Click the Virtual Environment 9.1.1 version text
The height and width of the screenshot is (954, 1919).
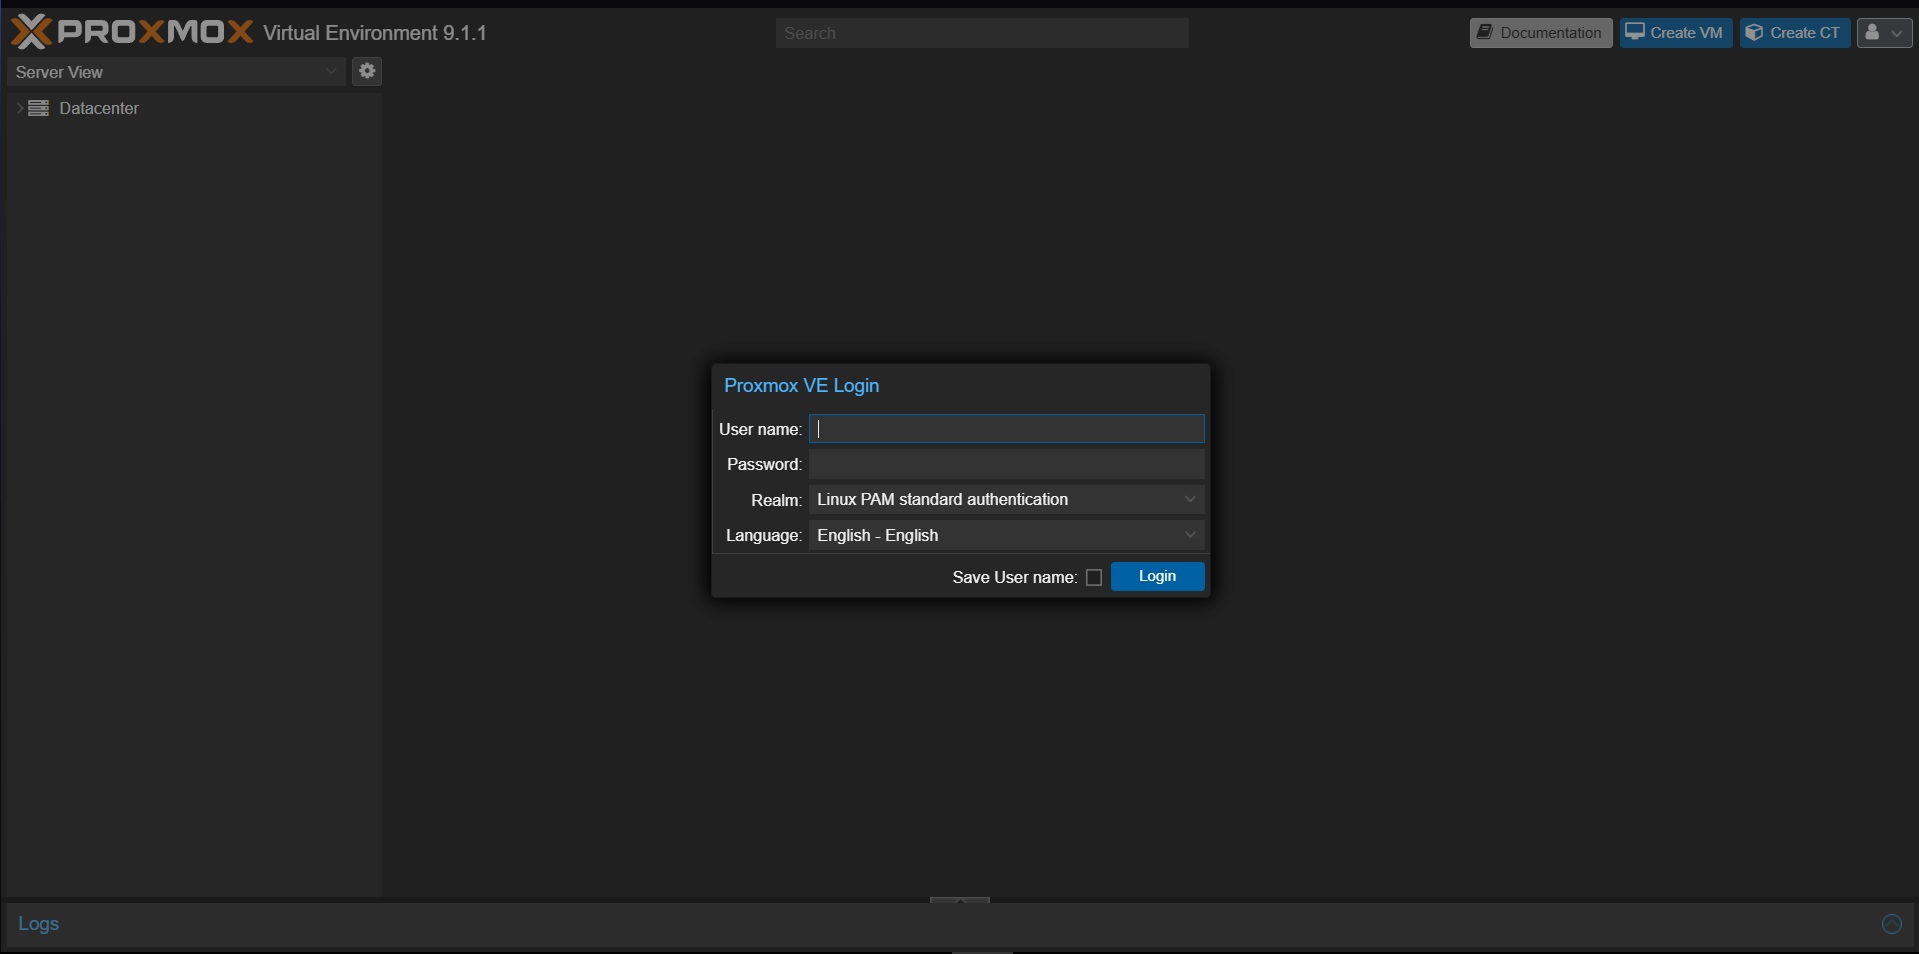(x=375, y=33)
